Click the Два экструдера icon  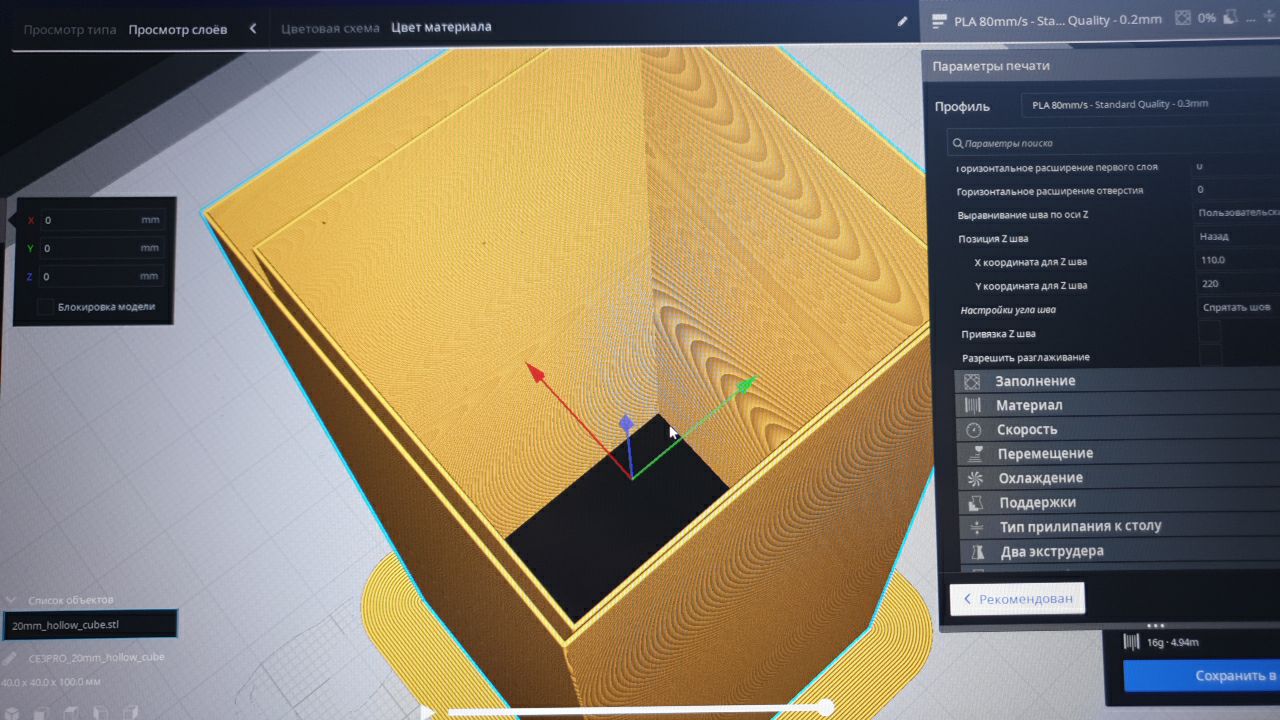pyautogui.click(x=979, y=551)
